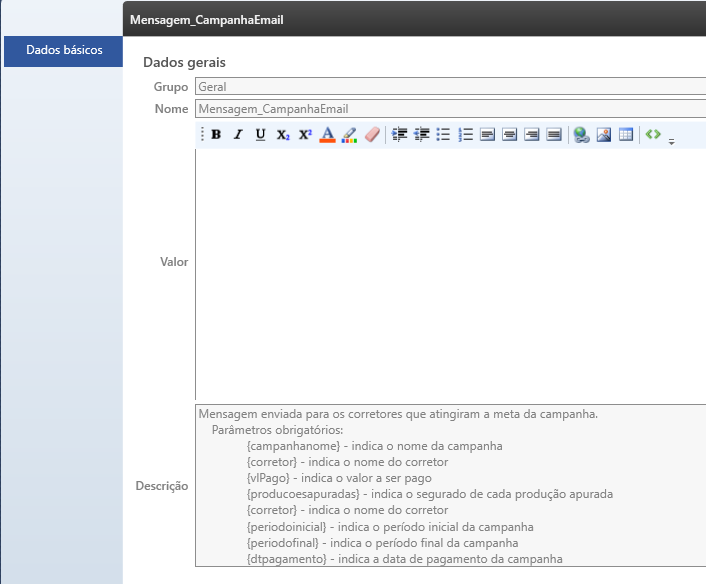The image size is (706, 584).
Task: Align text to the left
Action: click(x=487, y=134)
